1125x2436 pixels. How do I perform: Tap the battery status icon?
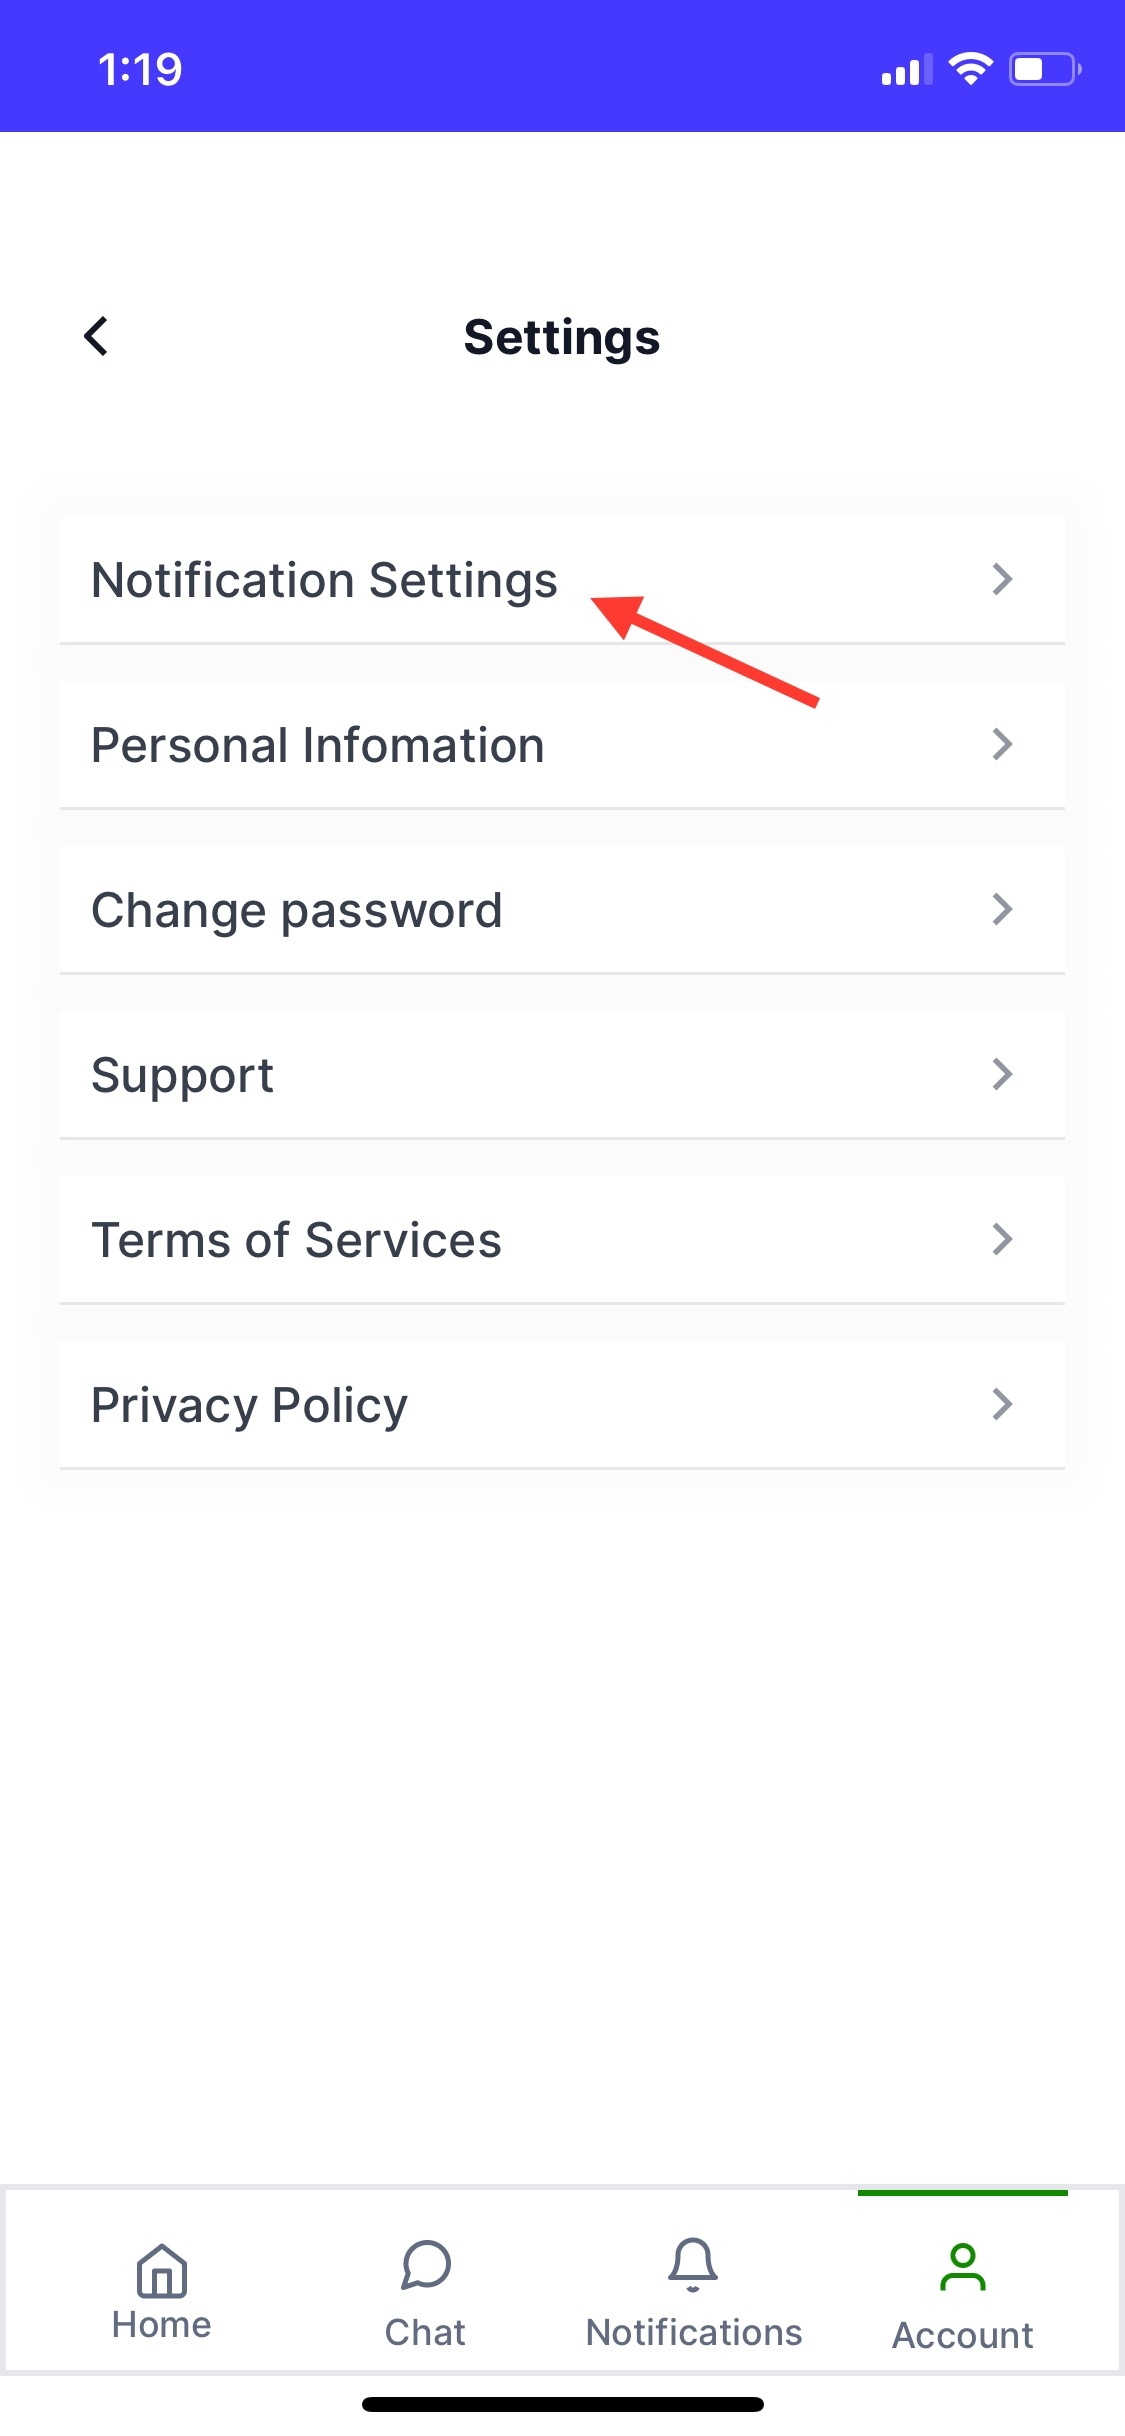[x=1044, y=69]
